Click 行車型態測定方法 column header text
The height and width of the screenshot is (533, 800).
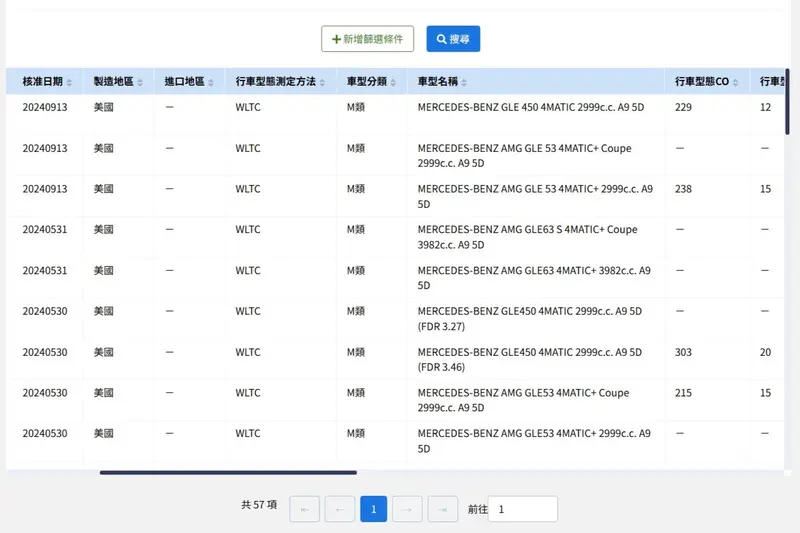point(276,82)
